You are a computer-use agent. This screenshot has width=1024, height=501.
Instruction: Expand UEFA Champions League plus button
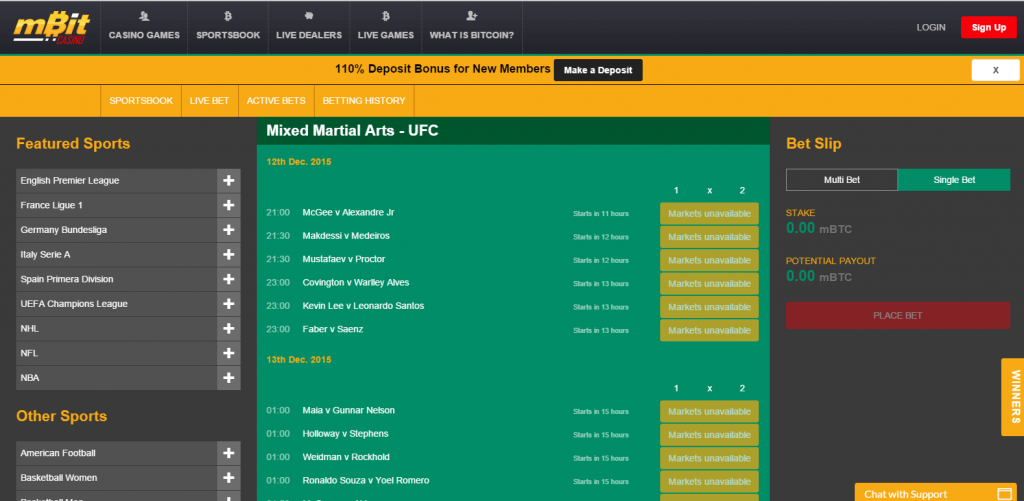[x=229, y=304]
